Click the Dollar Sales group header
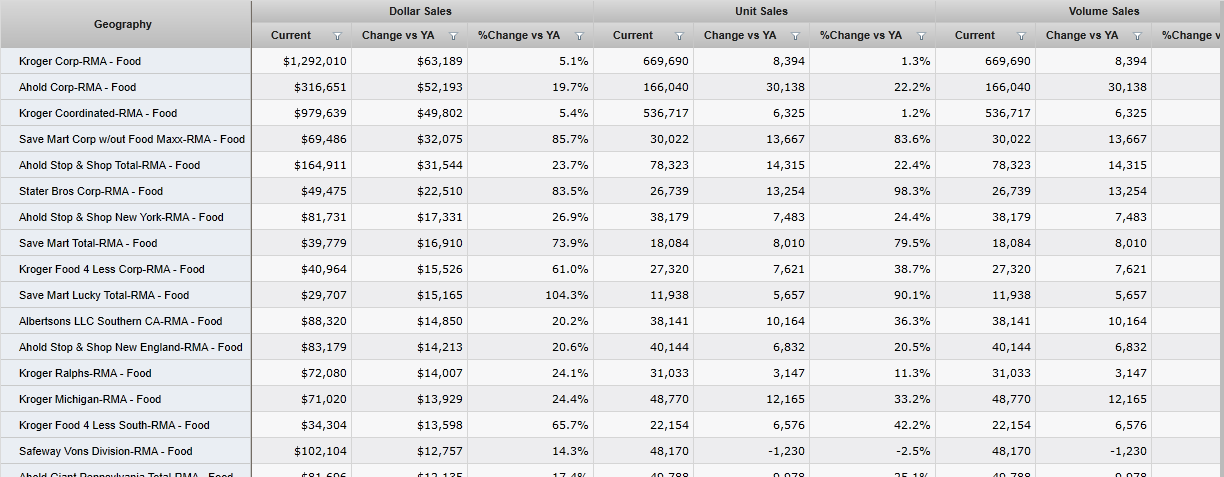Screen dimensions: 1224x477 click(x=420, y=11)
